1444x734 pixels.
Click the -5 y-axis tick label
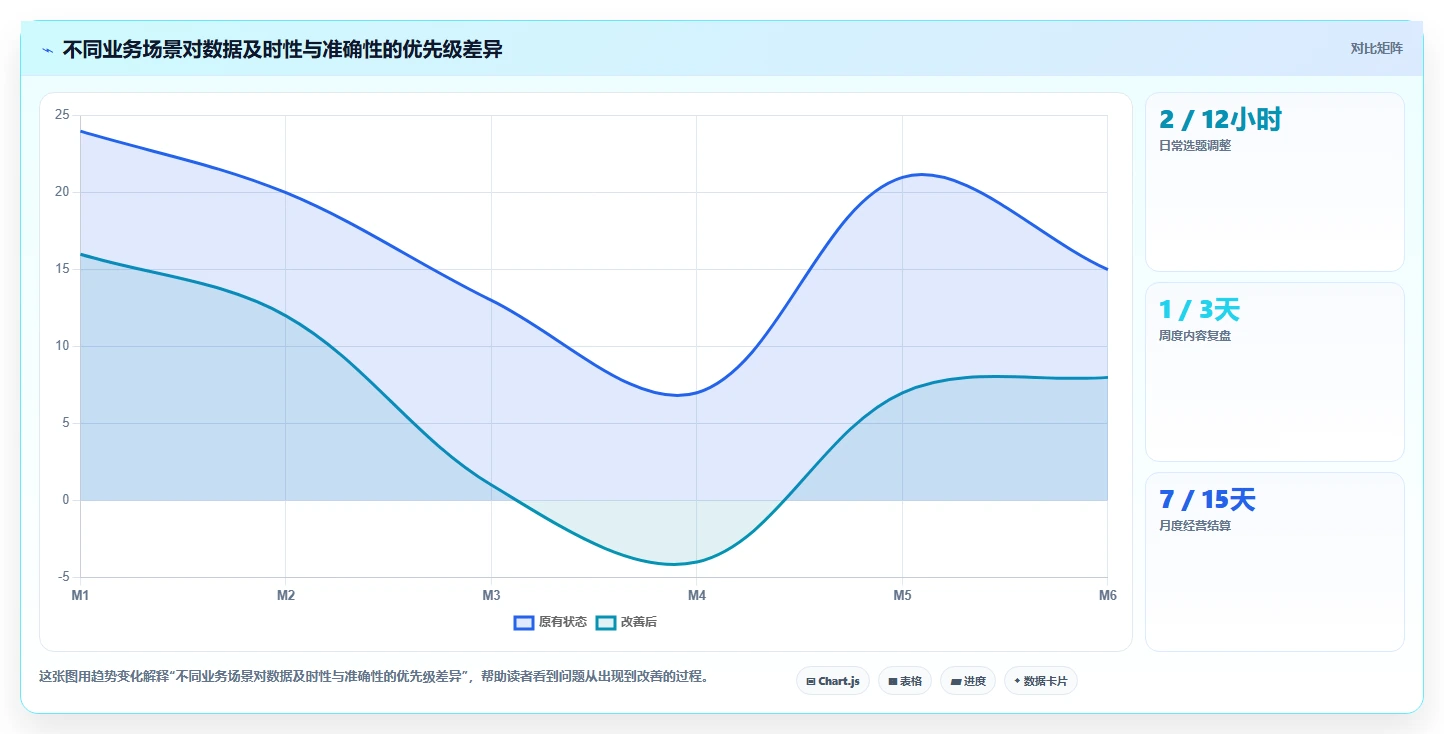pos(64,577)
